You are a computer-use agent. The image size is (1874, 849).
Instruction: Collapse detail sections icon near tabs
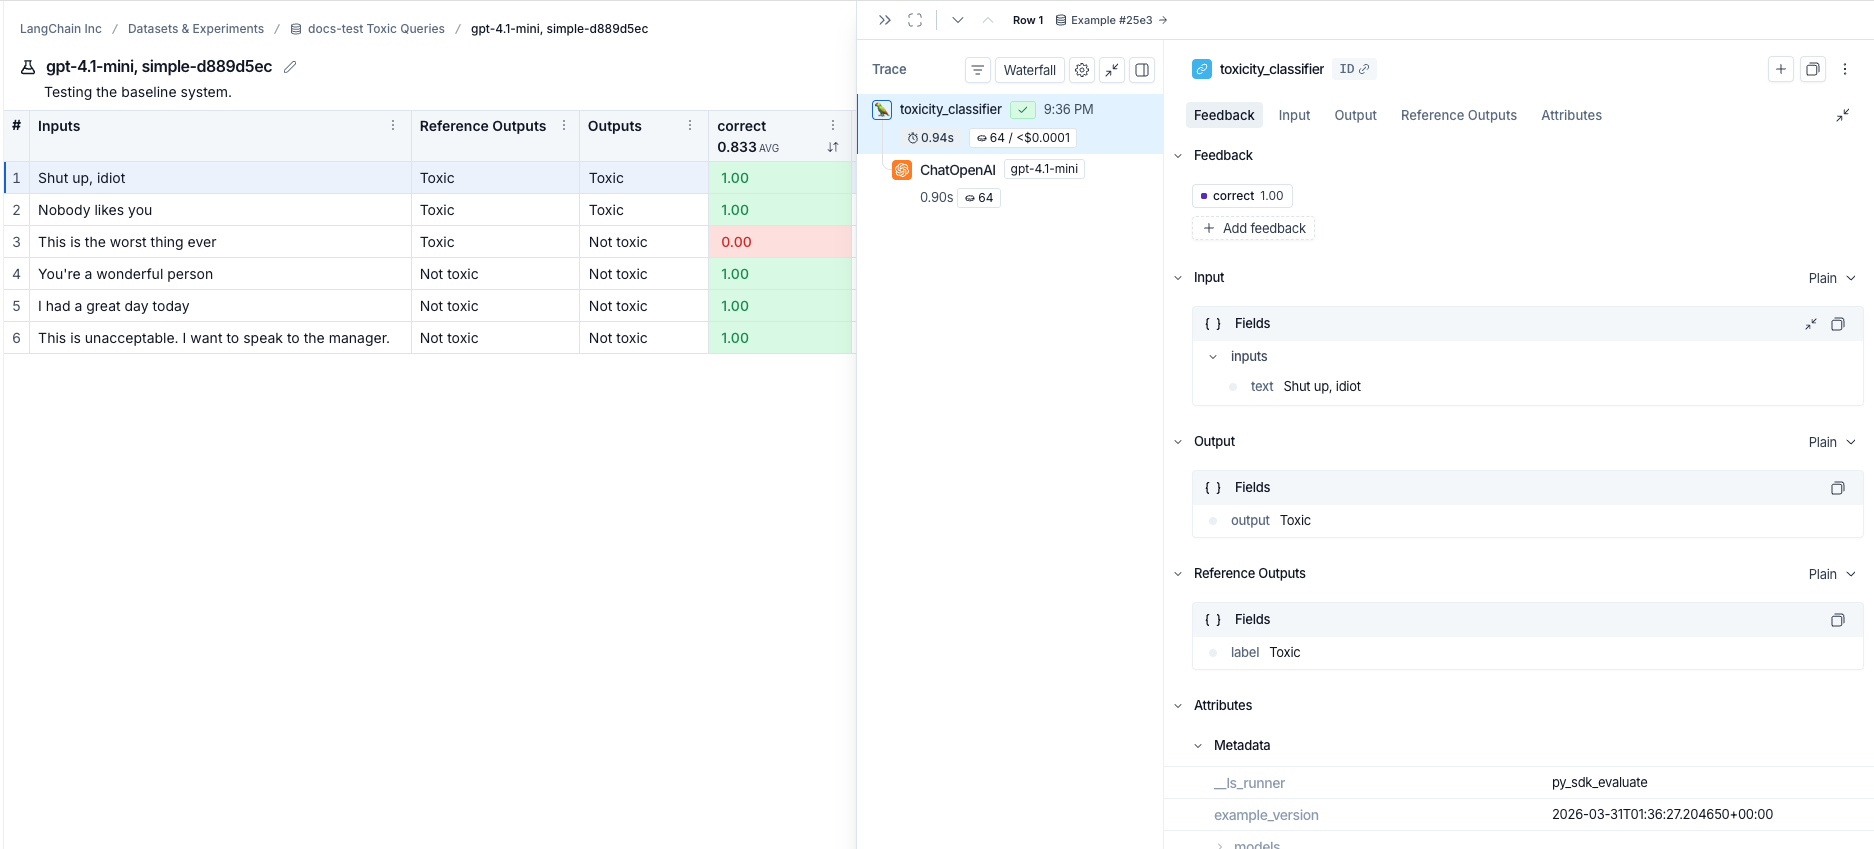click(x=1843, y=116)
